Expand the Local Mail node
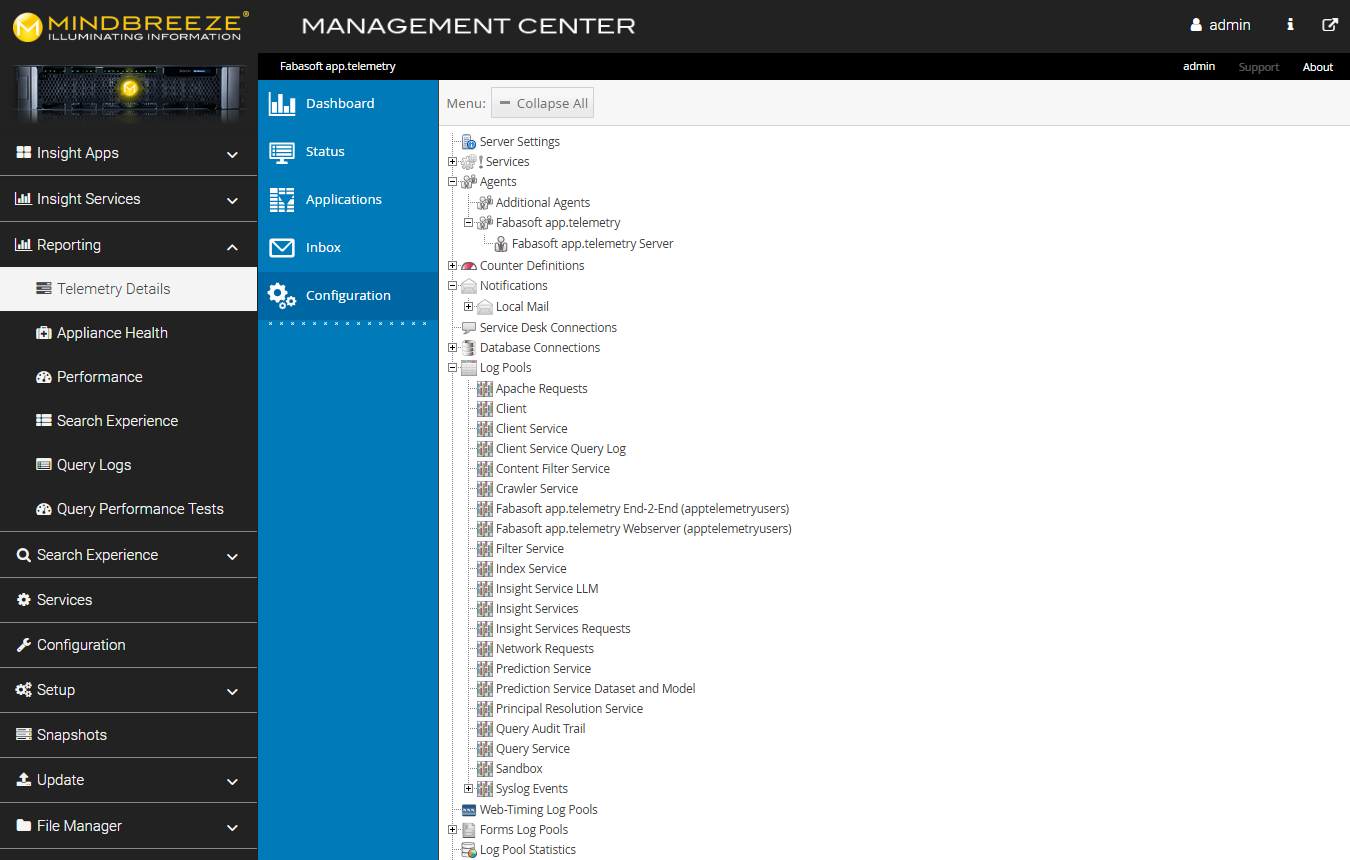This screenshot has width=1350, height=860. [469, 307]
